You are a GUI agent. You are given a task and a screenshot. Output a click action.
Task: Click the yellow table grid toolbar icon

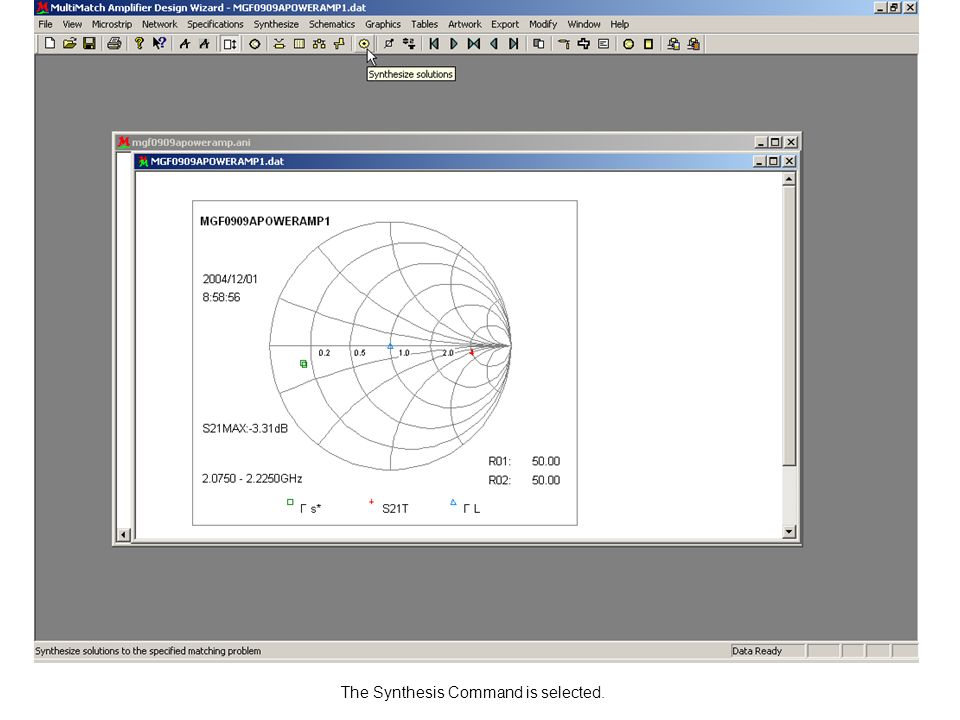point(299,44)
